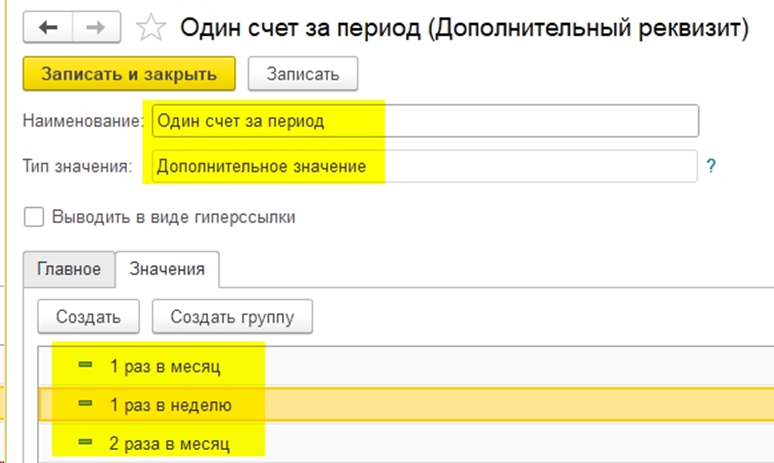Go forward with the right arrow button
774x463 pixels.
click(96, 27)
